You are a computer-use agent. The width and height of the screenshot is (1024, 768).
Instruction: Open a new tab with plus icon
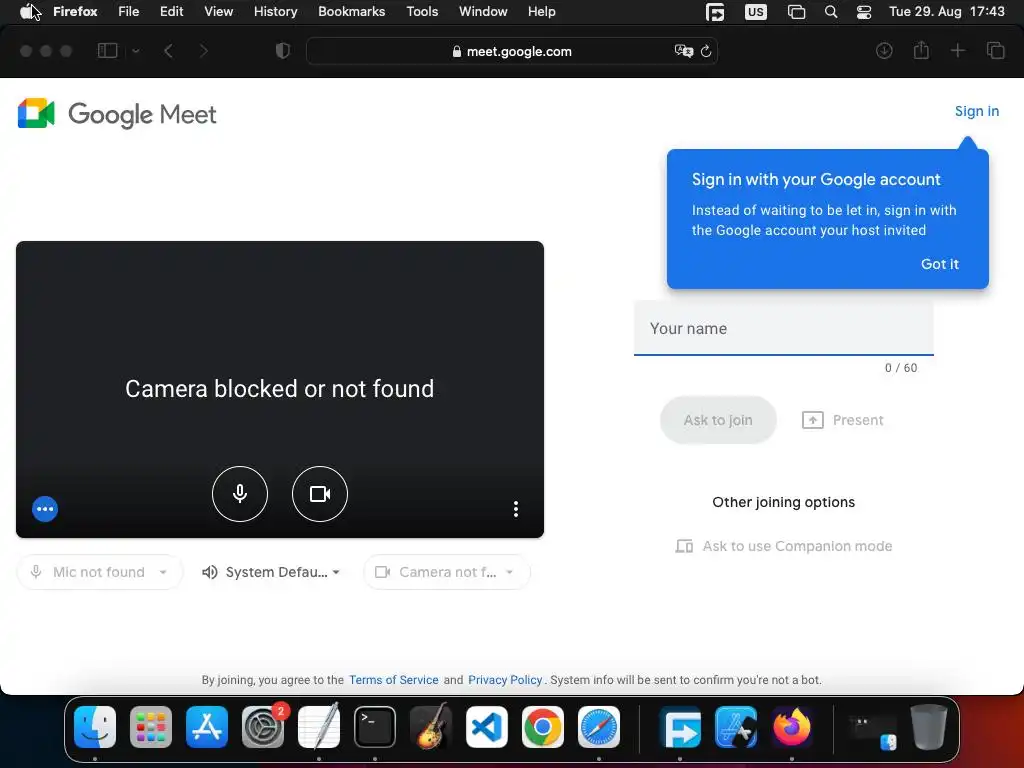(957, 50)
